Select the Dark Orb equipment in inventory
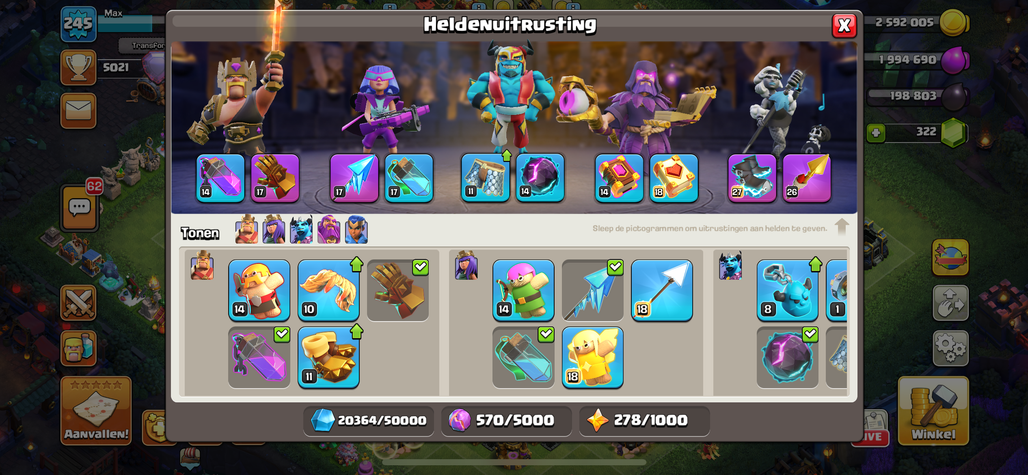 (x=787, y=357)
